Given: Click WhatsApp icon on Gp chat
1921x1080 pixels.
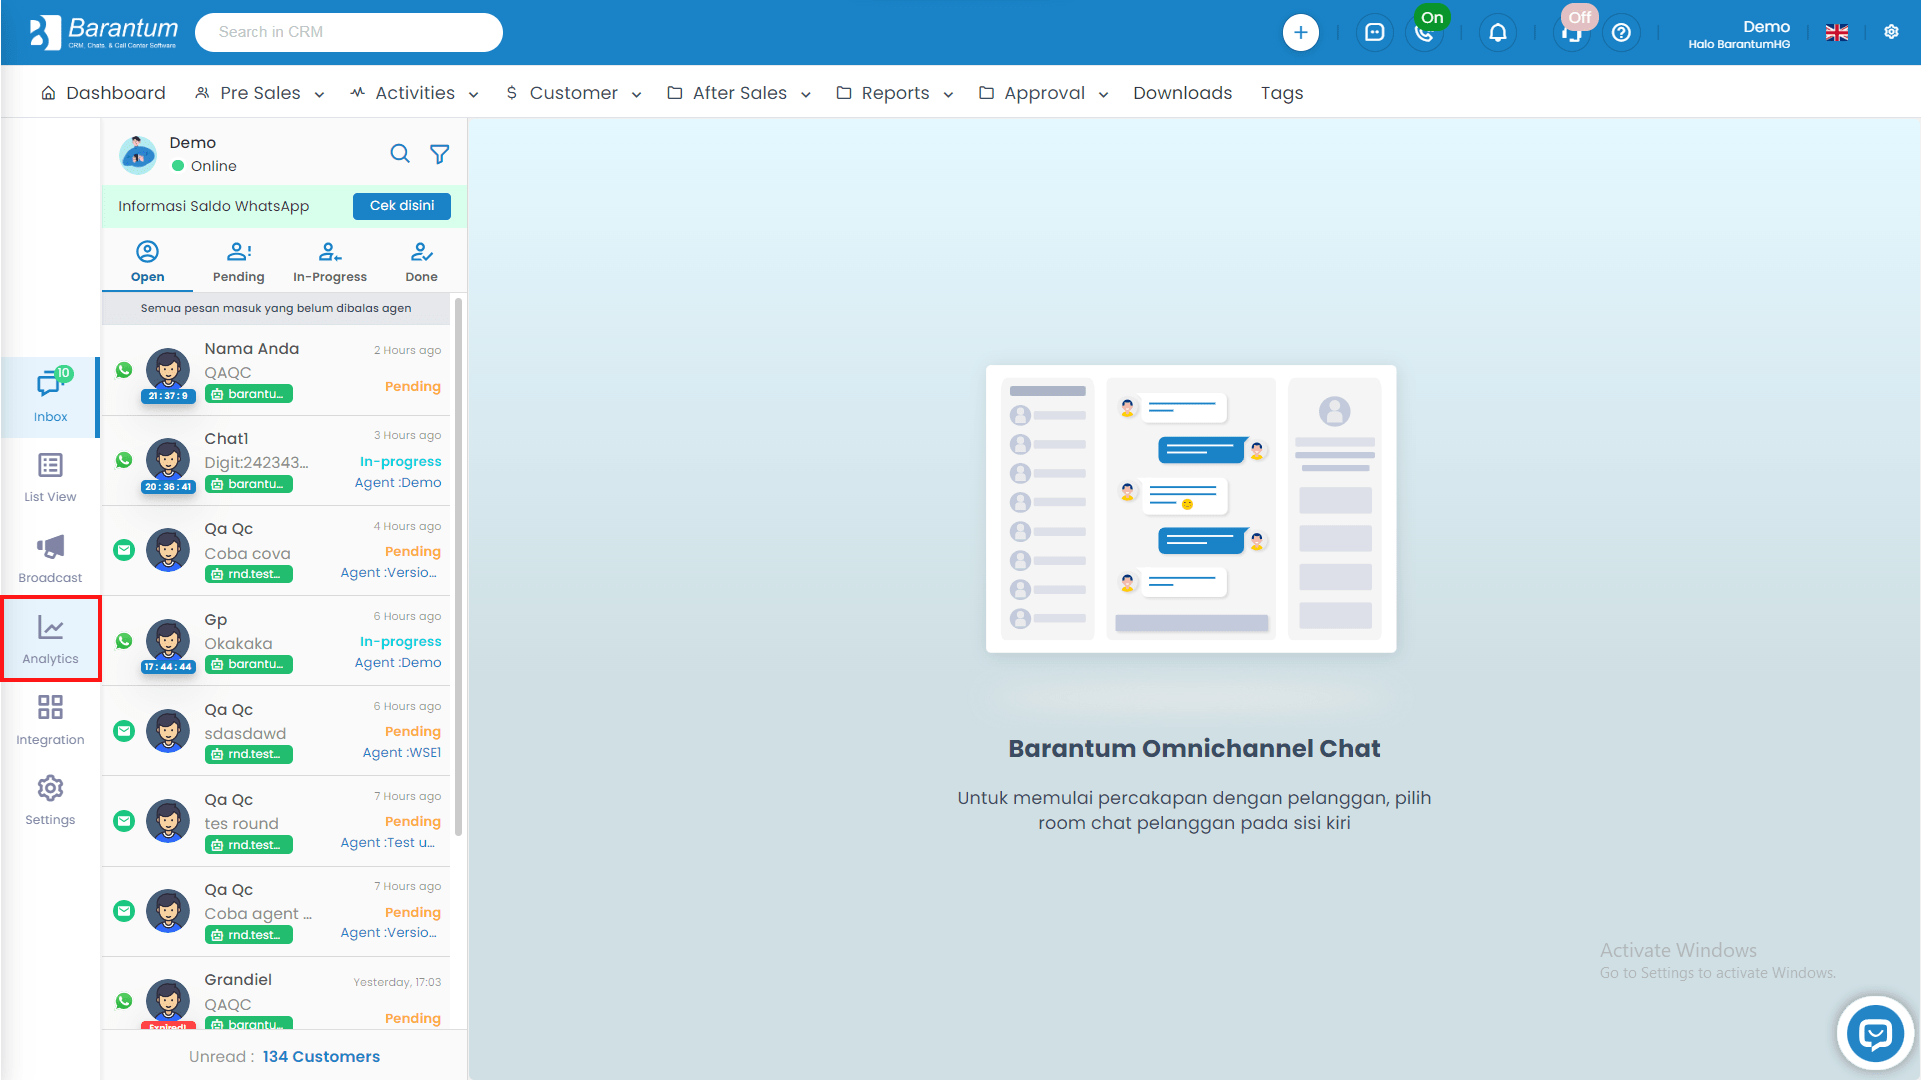Looking at the screenshot, I should tap(124, 641).
